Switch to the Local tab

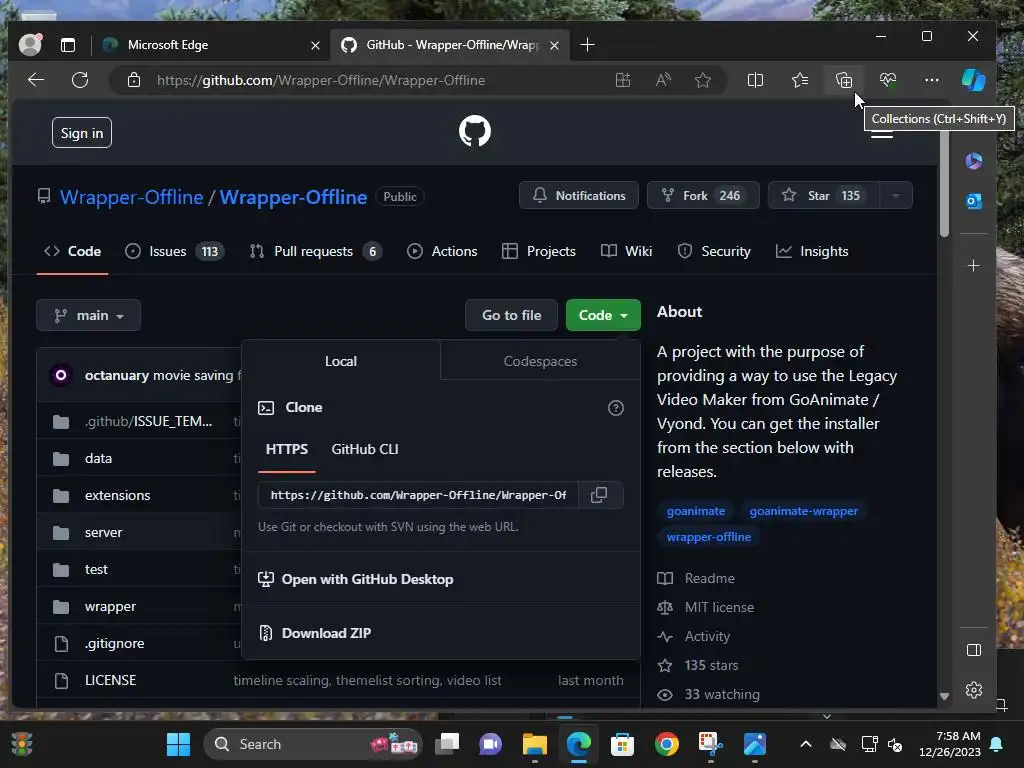coord(341,361)
